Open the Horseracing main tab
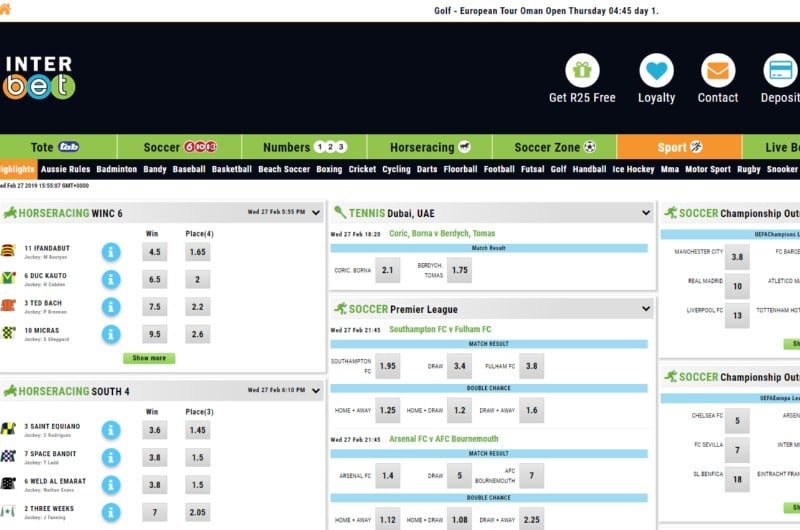Viewport: 800px width, 530px height. [429, 147]
